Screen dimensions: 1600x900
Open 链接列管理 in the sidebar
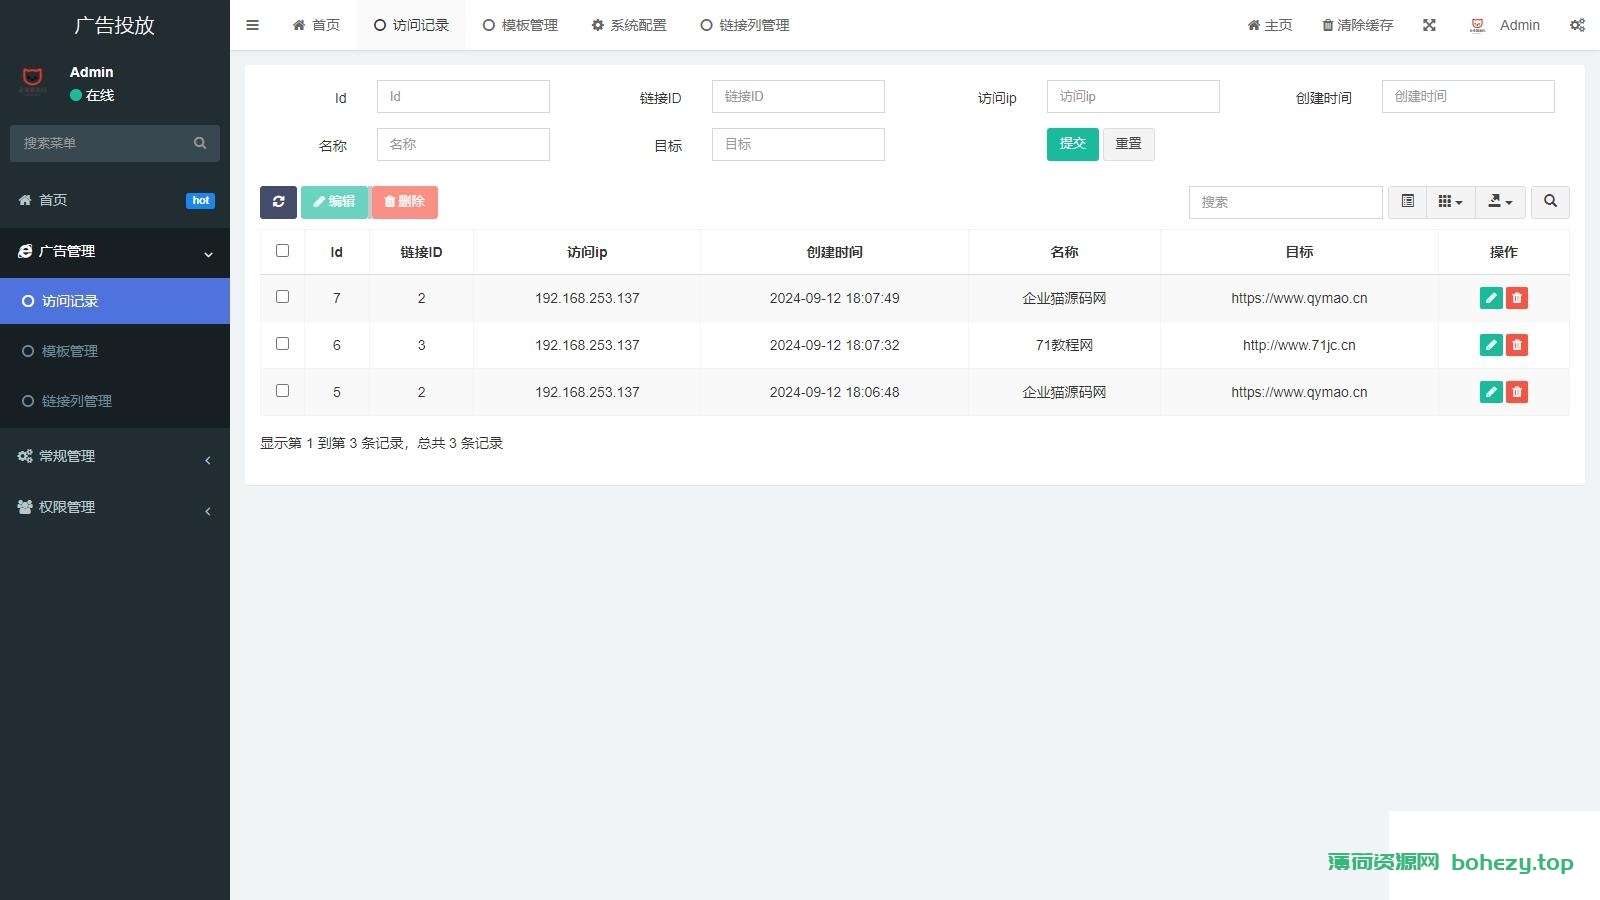tap(115, 401)
